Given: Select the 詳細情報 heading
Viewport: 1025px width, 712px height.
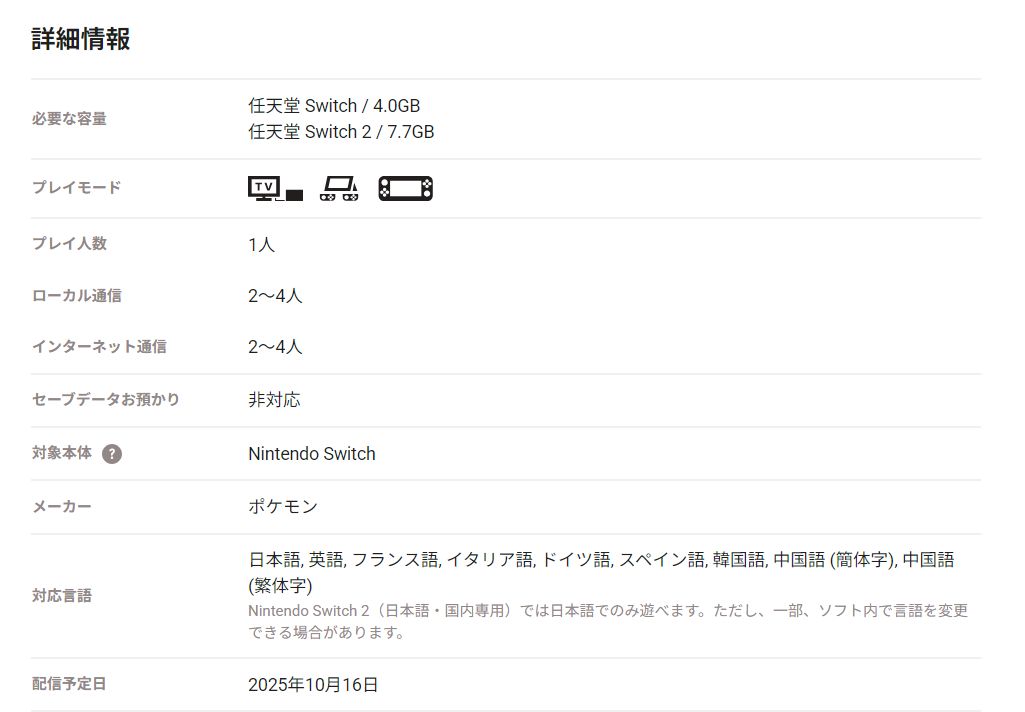Looking at the screenshot, I should 81,39.
